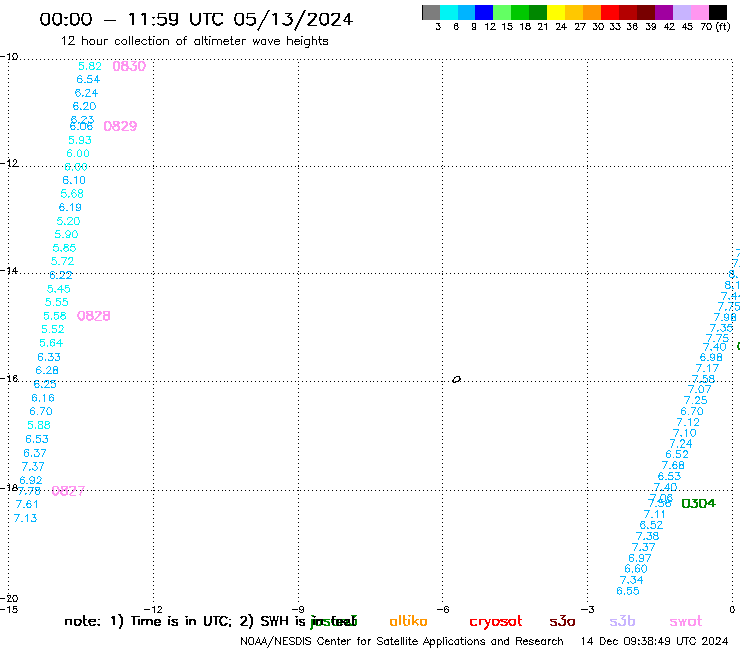This screenshot has height=650, width=740.
Task: Click the 5.72 wave height value
Action: (62, 261)
